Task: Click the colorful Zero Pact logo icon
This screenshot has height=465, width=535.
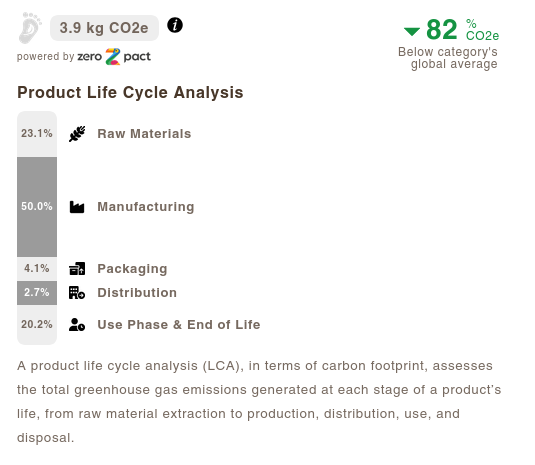Action: pos(113,57)
